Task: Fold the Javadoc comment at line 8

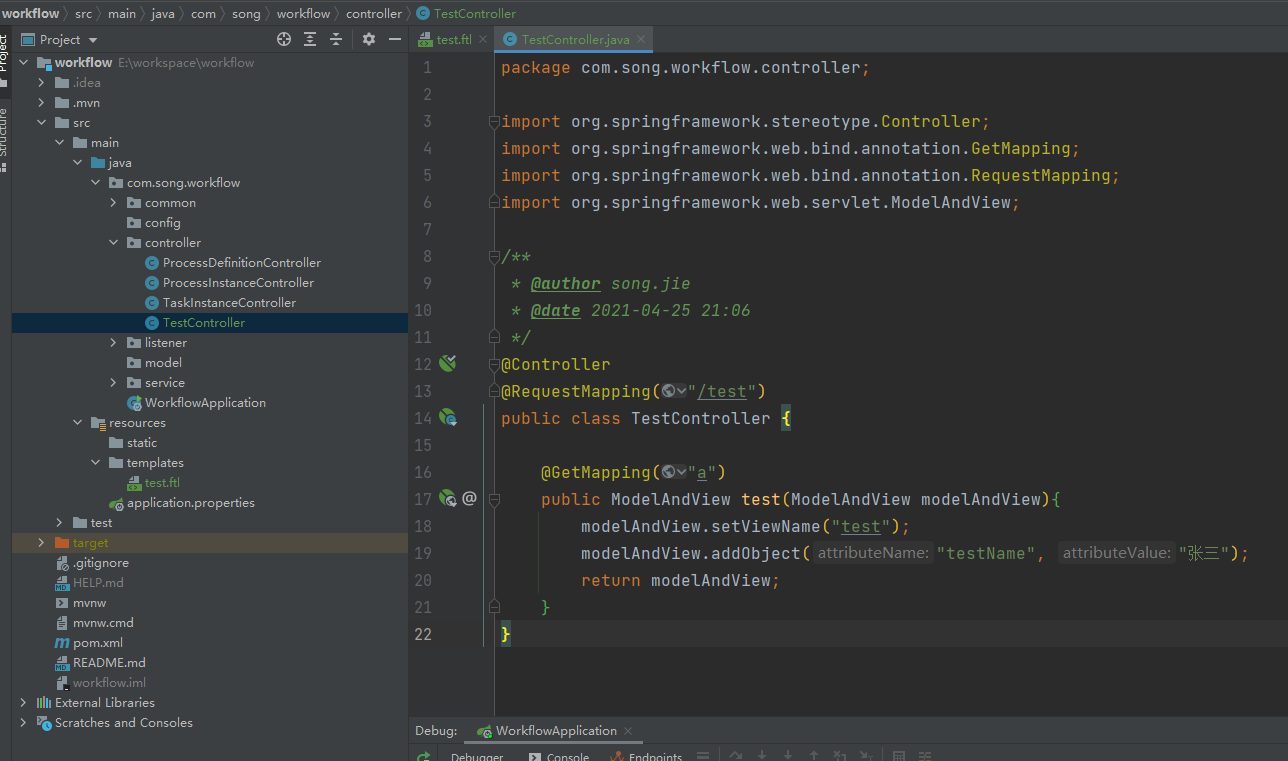Action: [x=493, y=257]
